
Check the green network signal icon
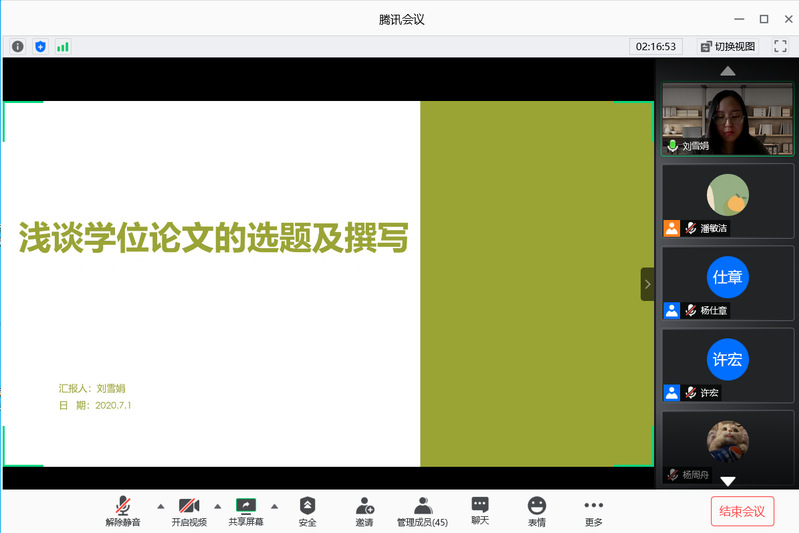point(63,46)
